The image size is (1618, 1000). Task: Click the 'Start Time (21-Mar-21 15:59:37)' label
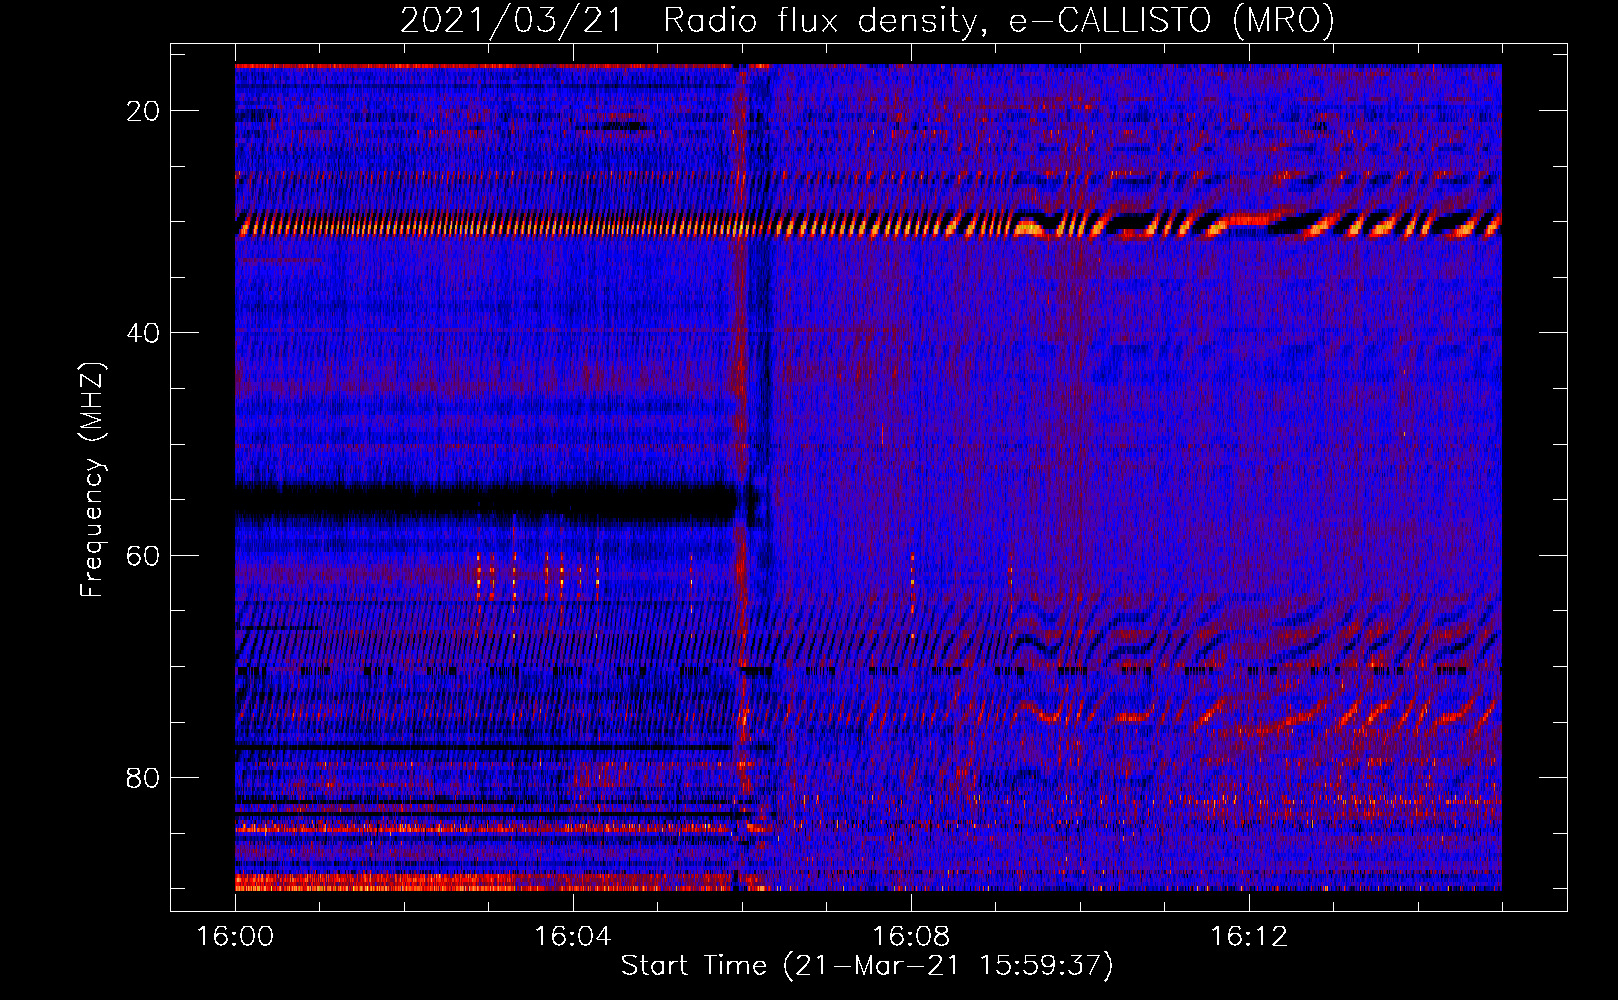(x=867, y=966)
